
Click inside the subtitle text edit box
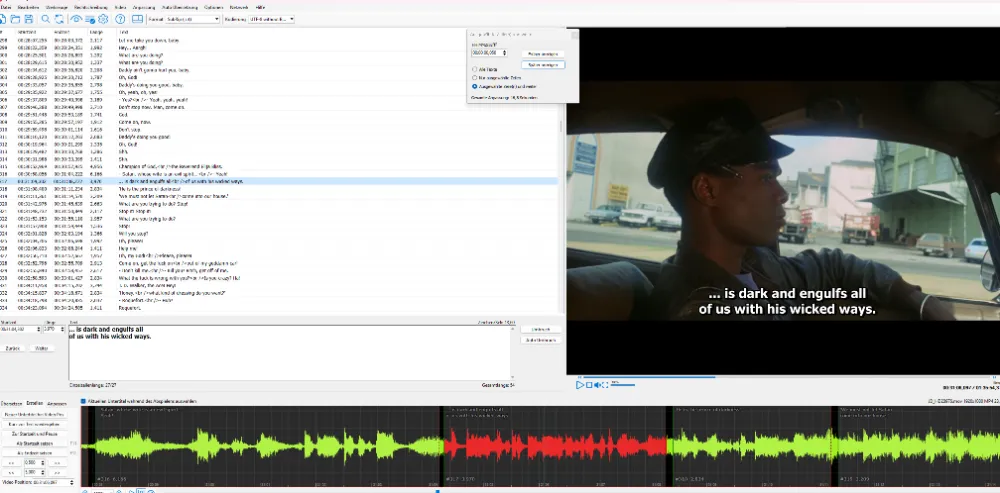[290, 352]
